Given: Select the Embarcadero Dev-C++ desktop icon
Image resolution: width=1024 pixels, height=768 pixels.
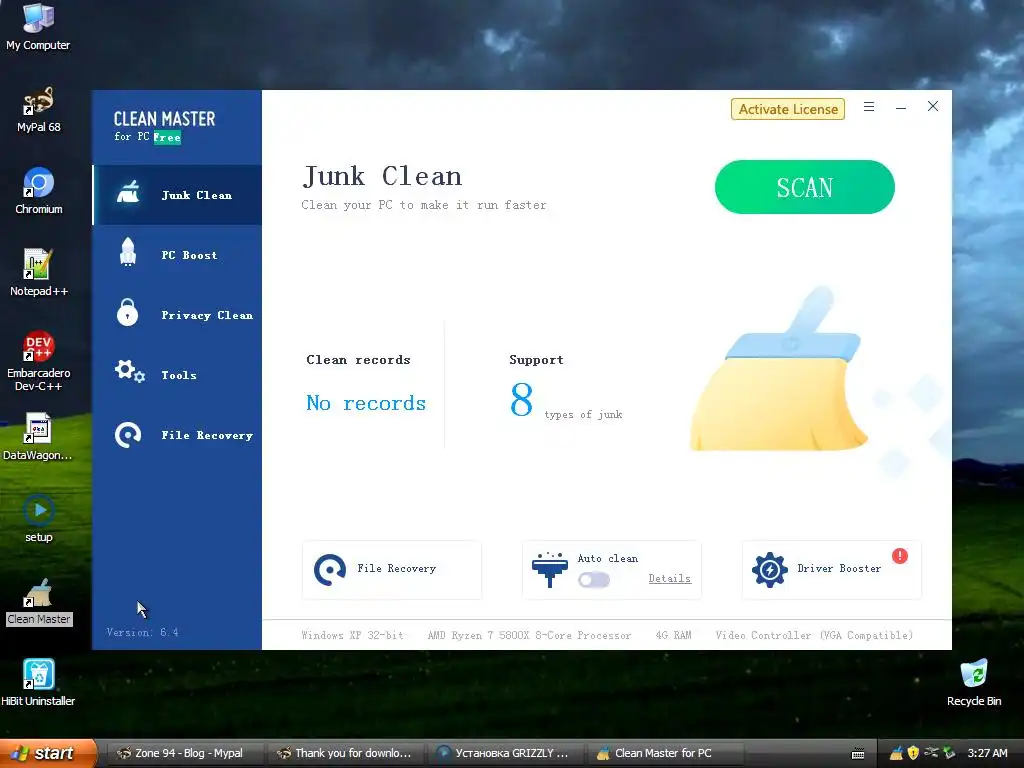Looking at the screenshot, I should pos(39,361).
